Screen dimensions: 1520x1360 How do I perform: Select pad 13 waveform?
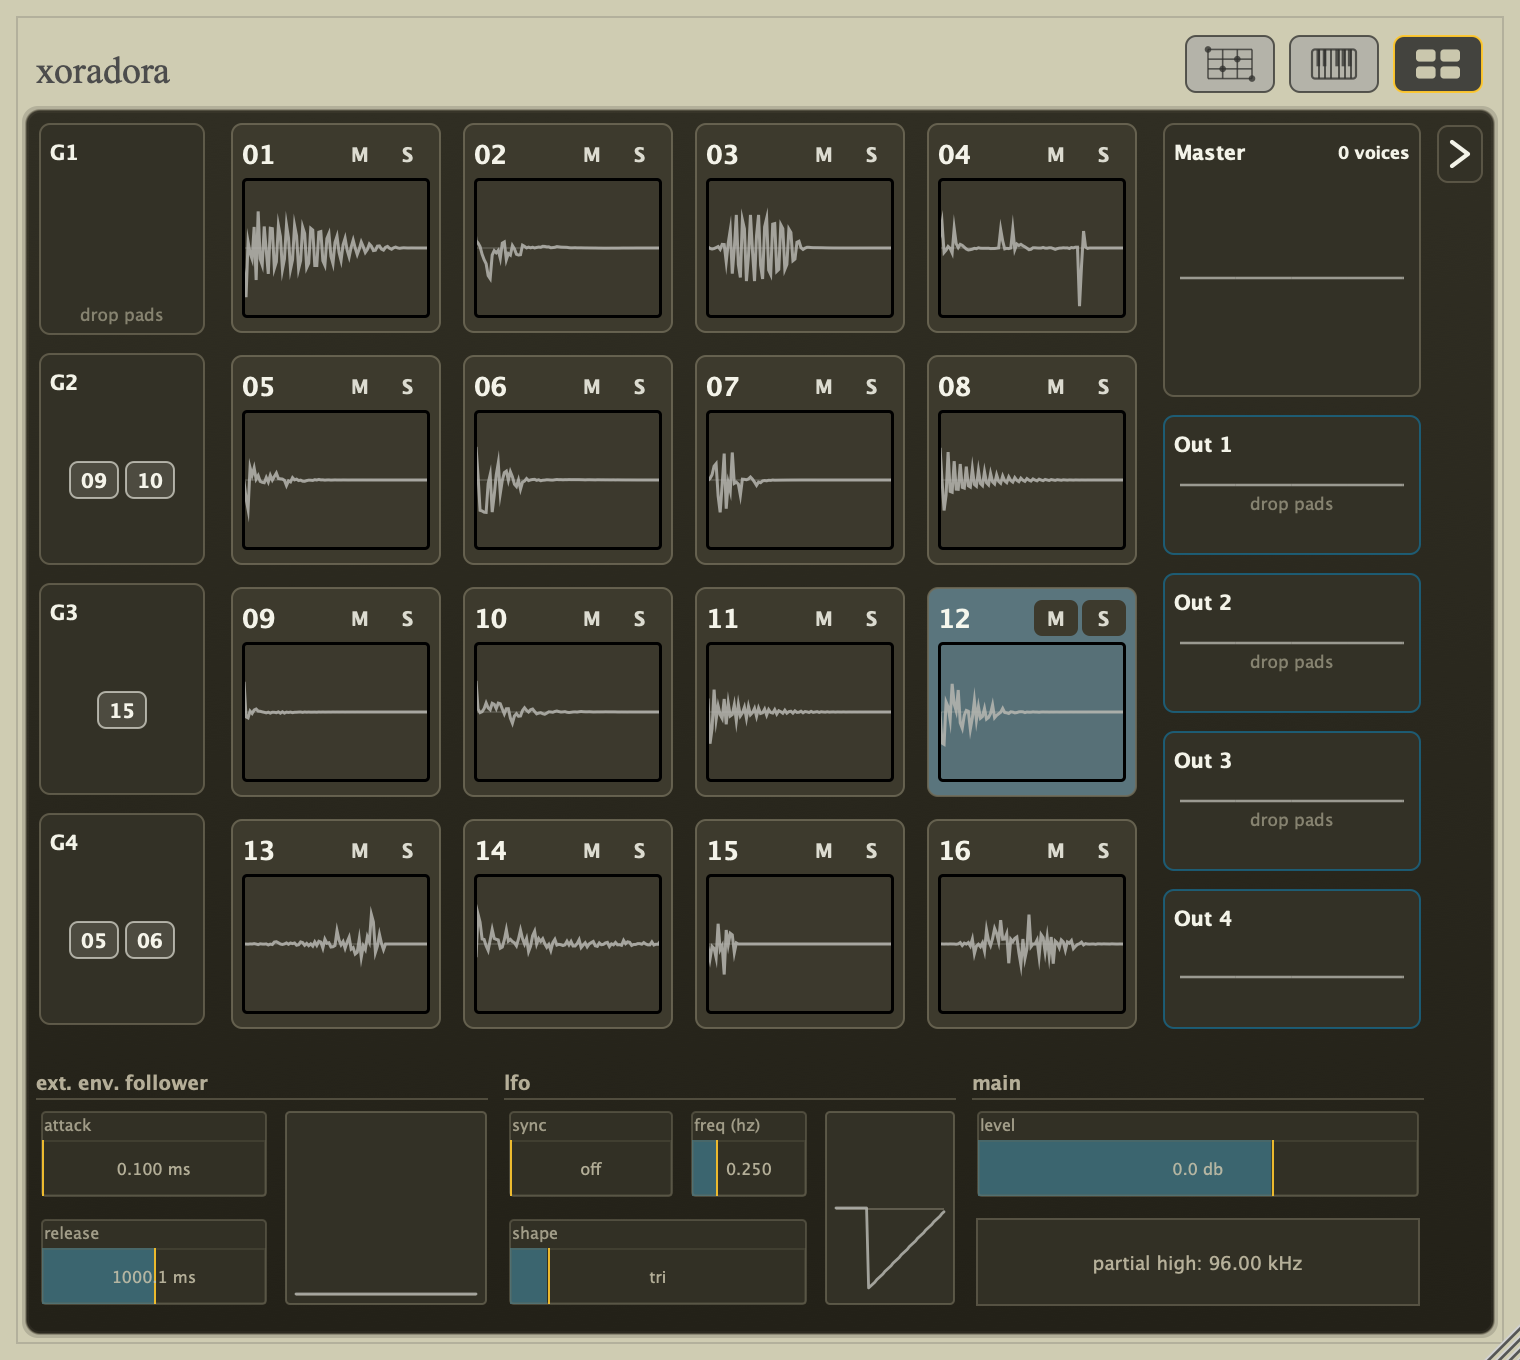(336, 944)
